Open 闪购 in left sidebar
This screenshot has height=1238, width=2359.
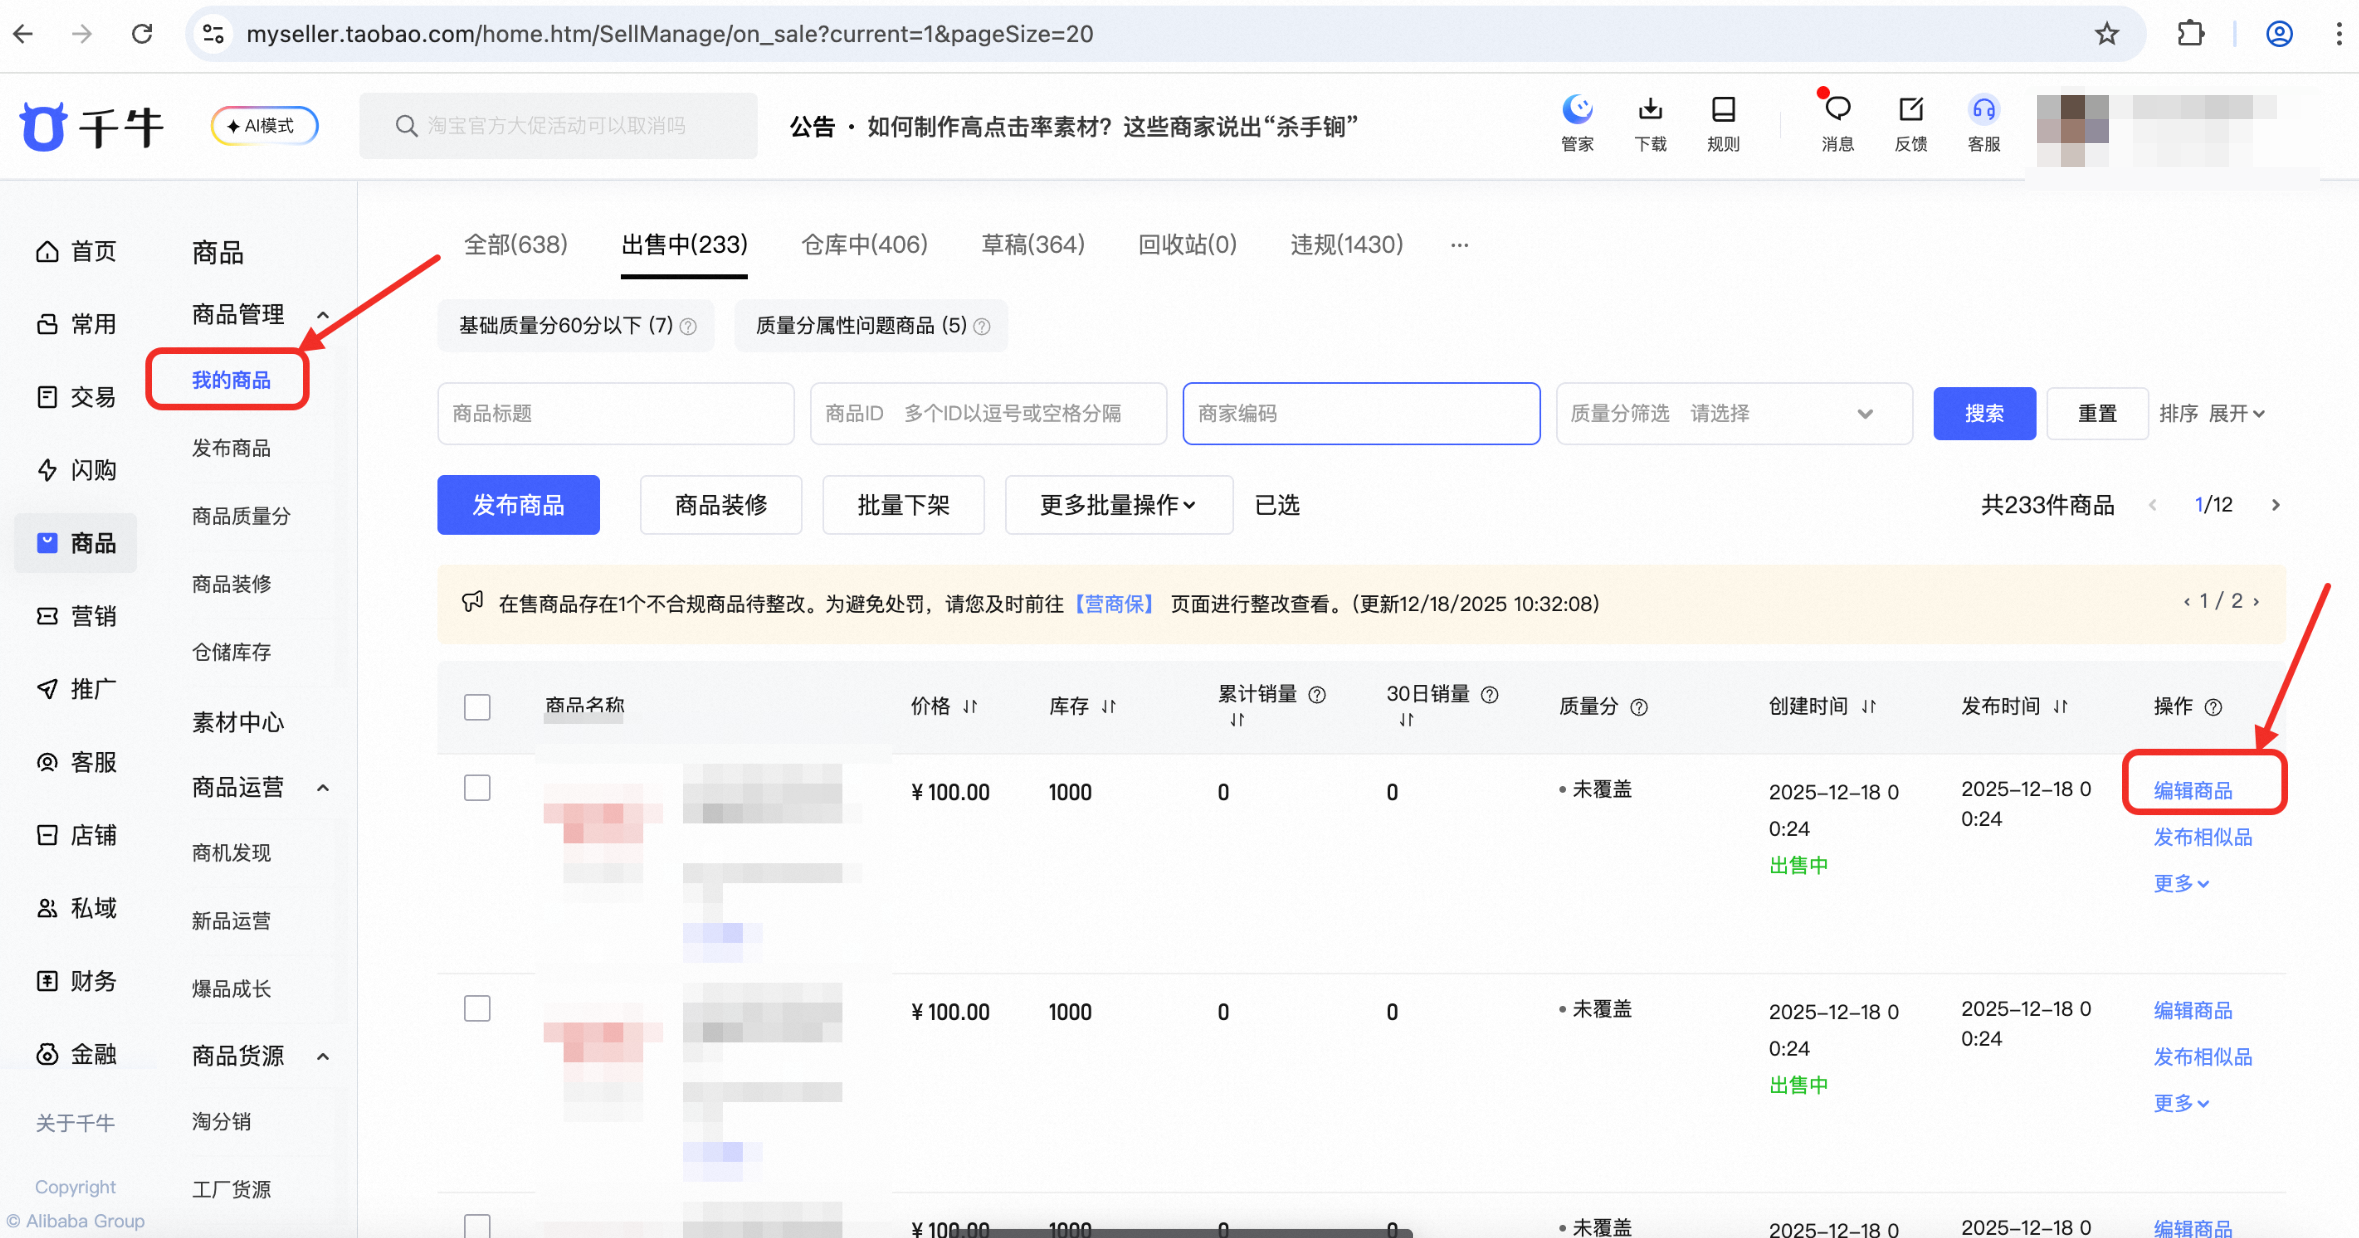tap(76, 470)
